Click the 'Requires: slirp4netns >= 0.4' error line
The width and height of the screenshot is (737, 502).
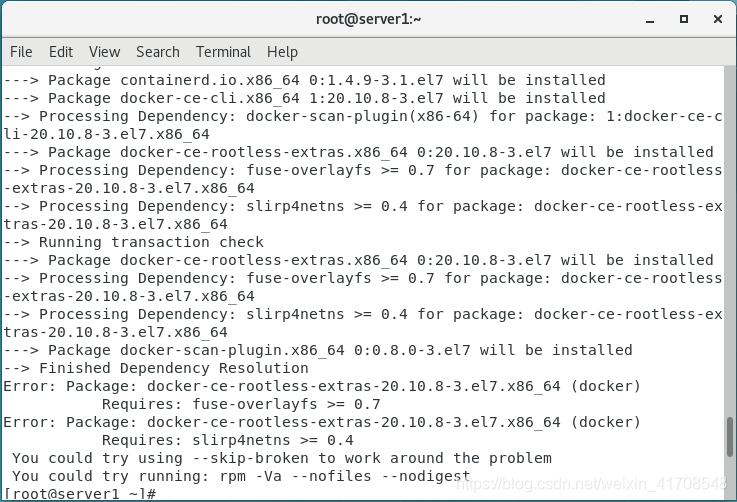(227, 440)
